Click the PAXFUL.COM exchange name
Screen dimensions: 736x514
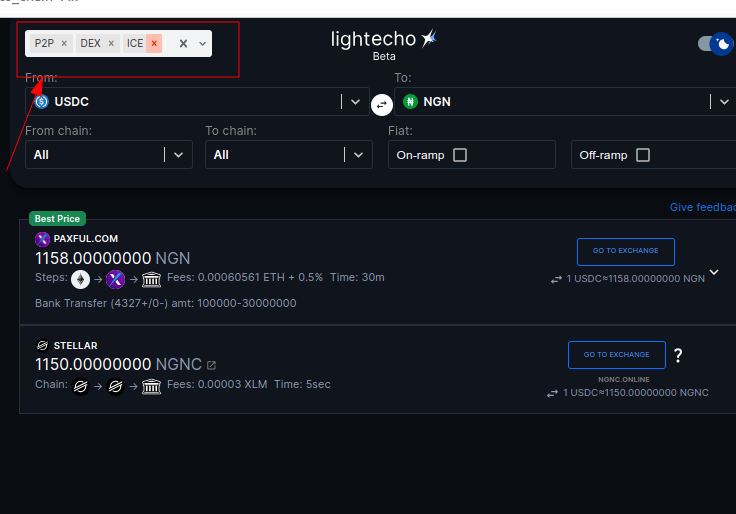[86, 238]
